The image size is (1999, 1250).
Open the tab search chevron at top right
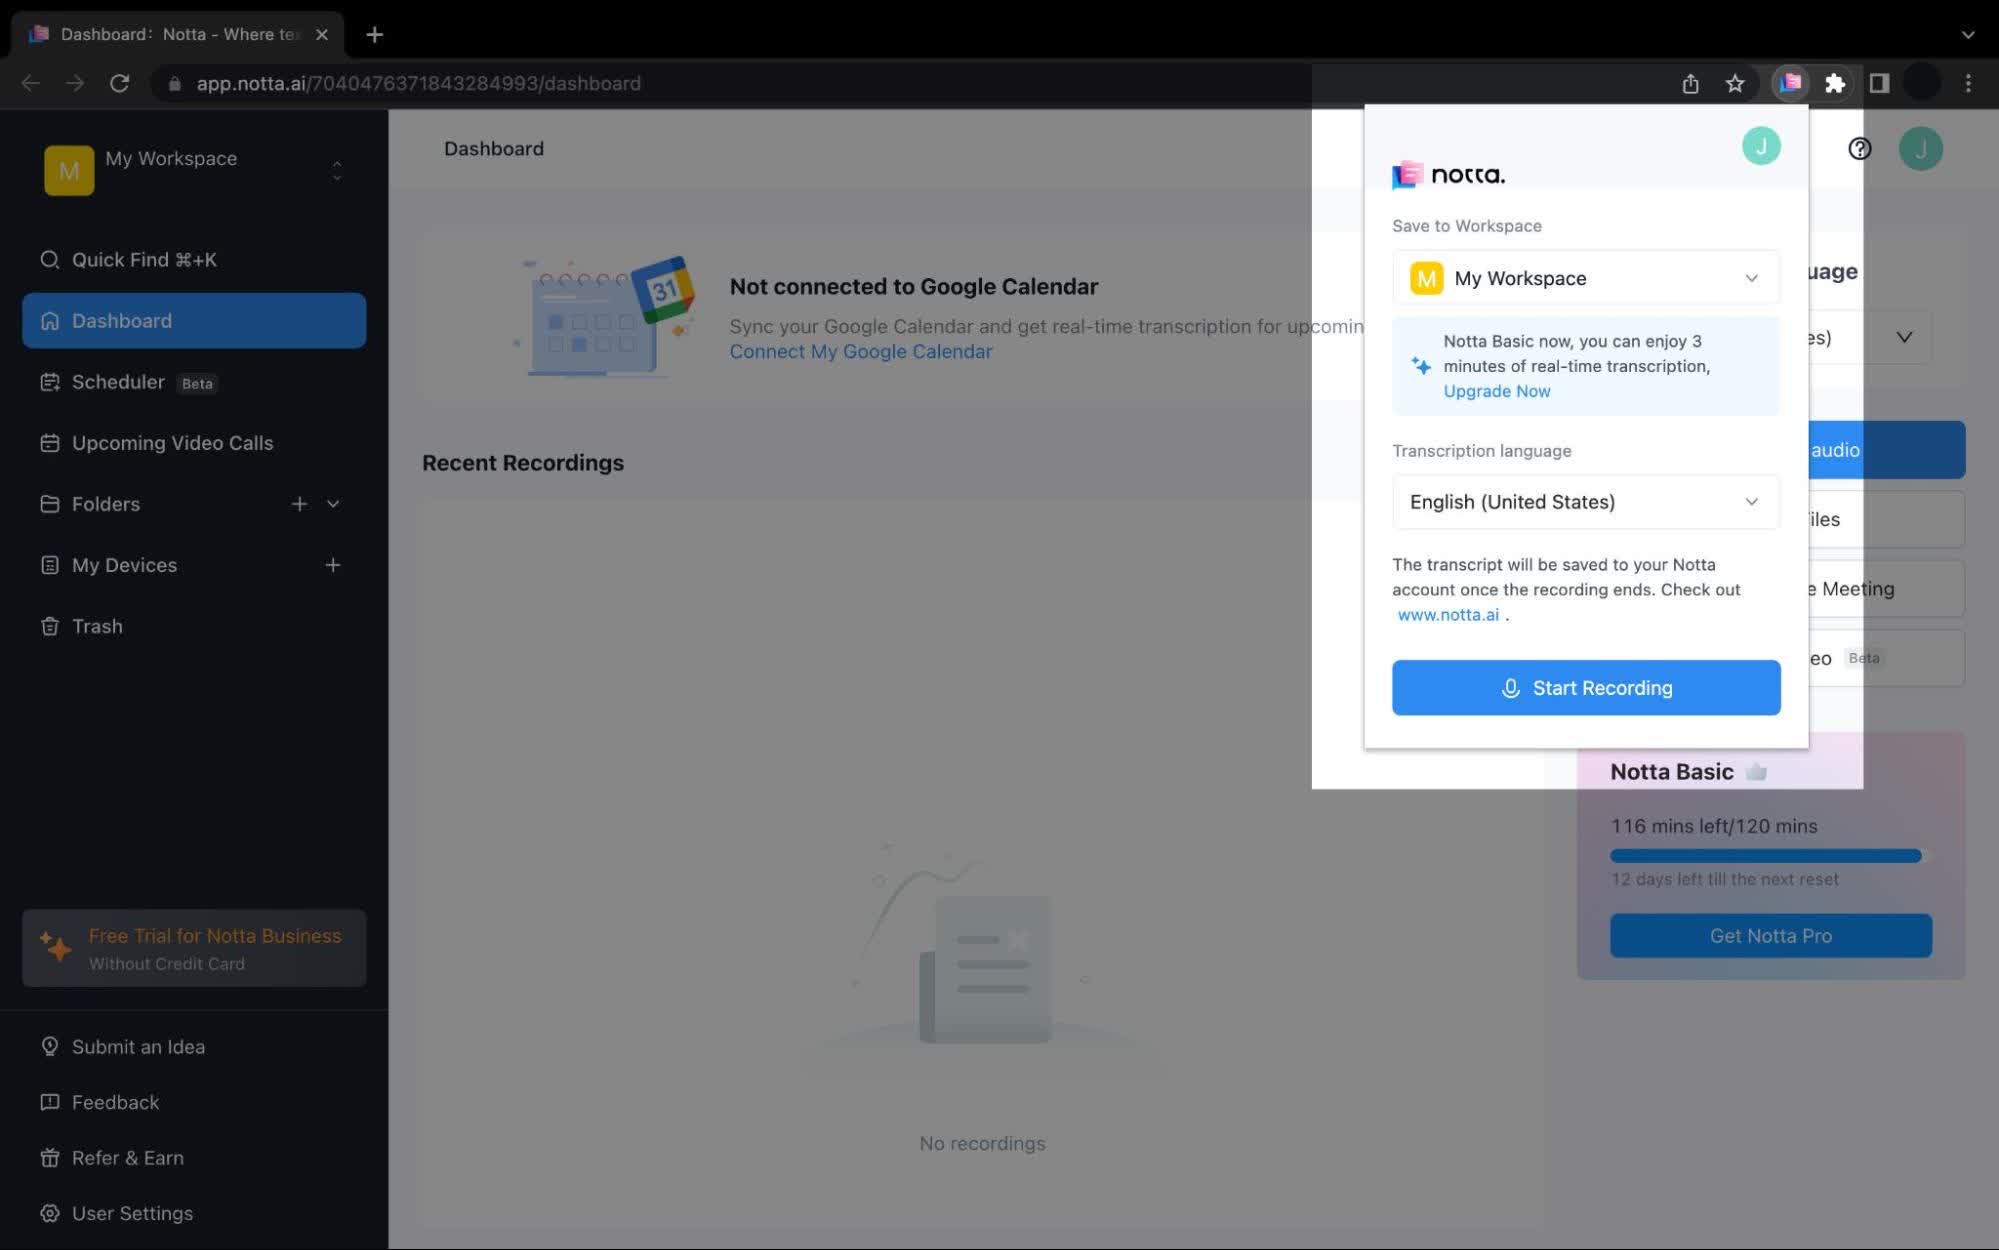click(1967, 34)
